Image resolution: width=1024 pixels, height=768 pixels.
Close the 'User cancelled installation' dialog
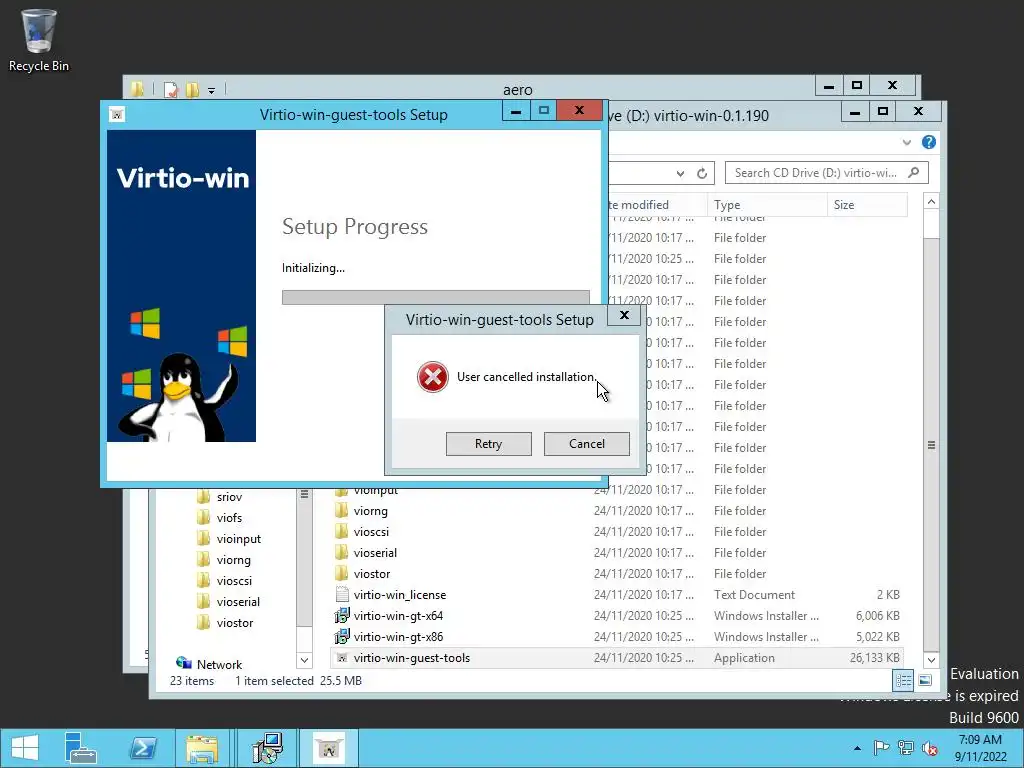pyautogui.click(x=624, y=315)
